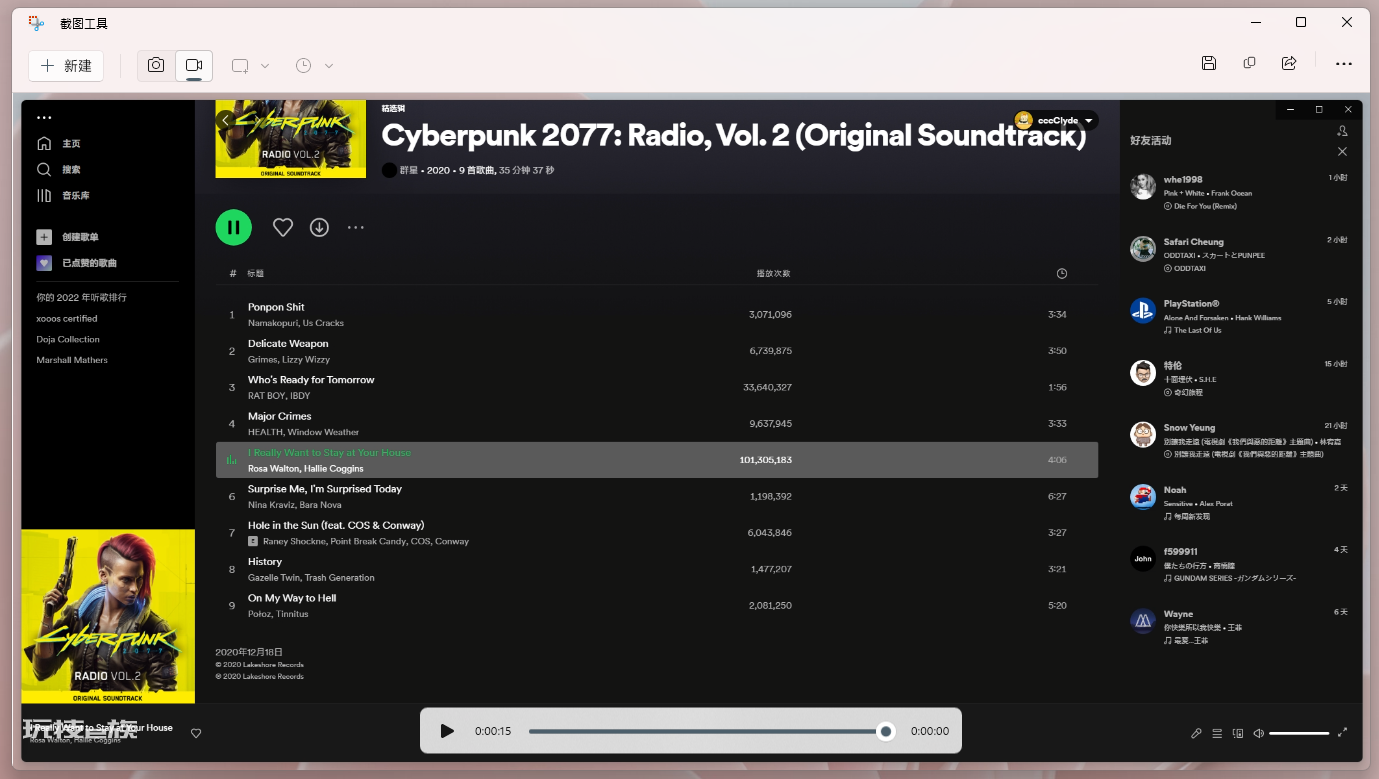The height and width of the screenshot is (779, 1379).
Task: Open the Marshall Mathers playlist
Action: (72, 360)
